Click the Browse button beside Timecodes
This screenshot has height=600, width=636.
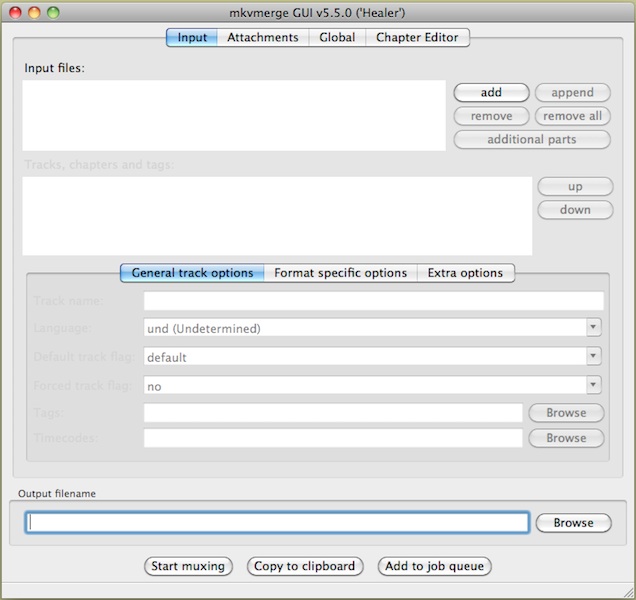(566, 438)
